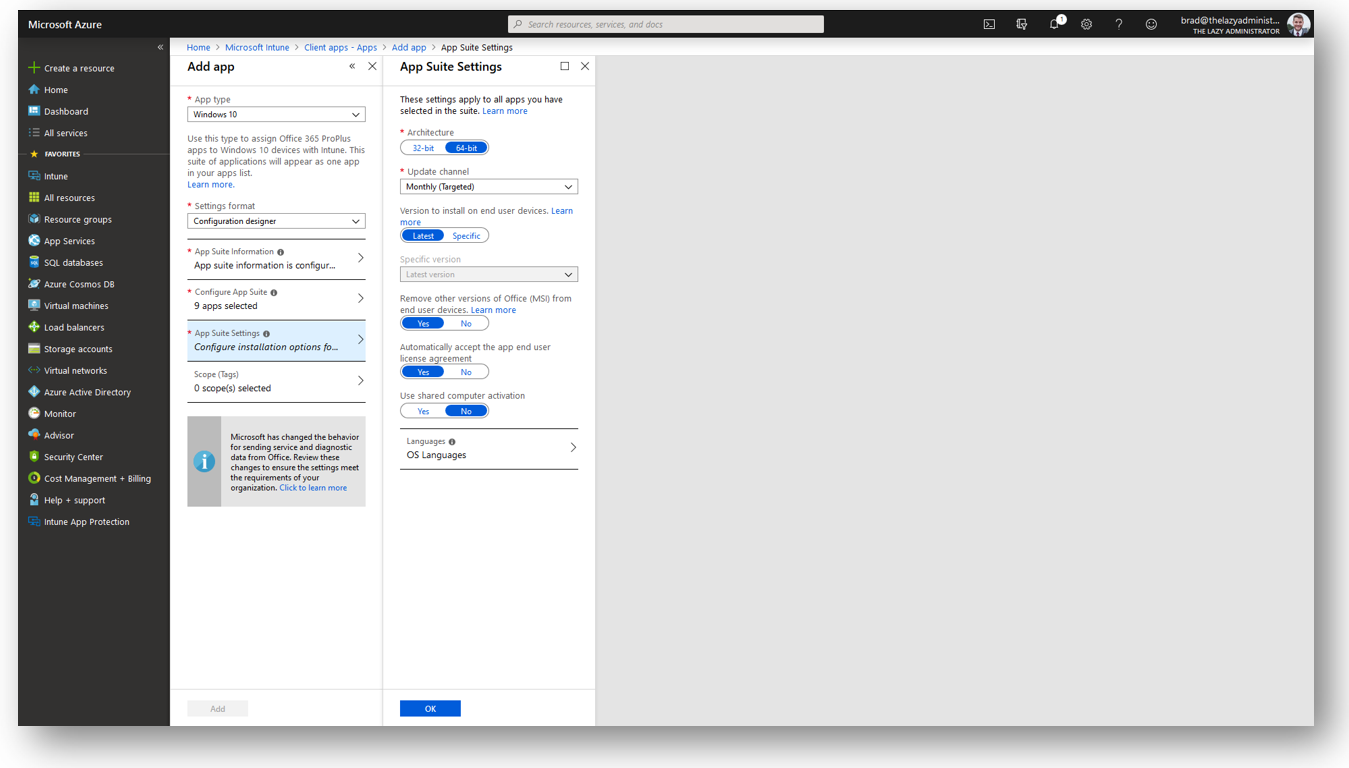Open the help question mark icon
Viewport: 1349px width, 768px height.
tap(1119, 24)
